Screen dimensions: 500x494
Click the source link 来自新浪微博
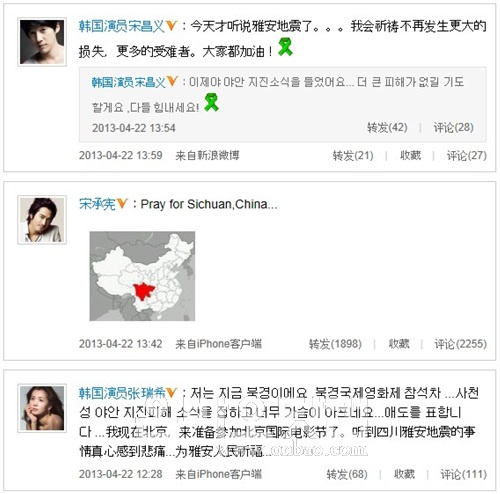tap(207, 155)
